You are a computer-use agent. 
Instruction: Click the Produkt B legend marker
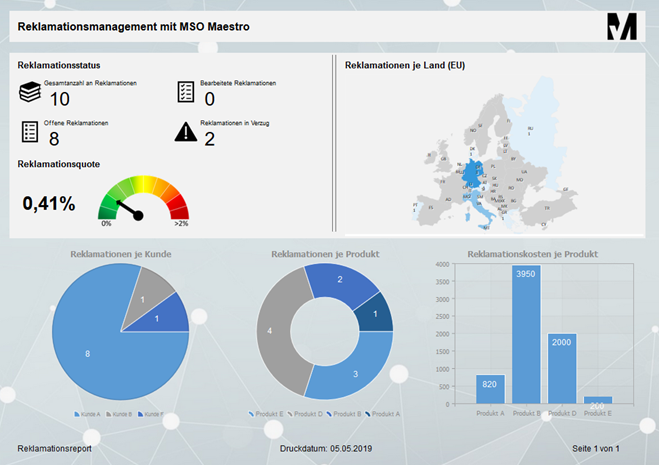pos(329,414)
